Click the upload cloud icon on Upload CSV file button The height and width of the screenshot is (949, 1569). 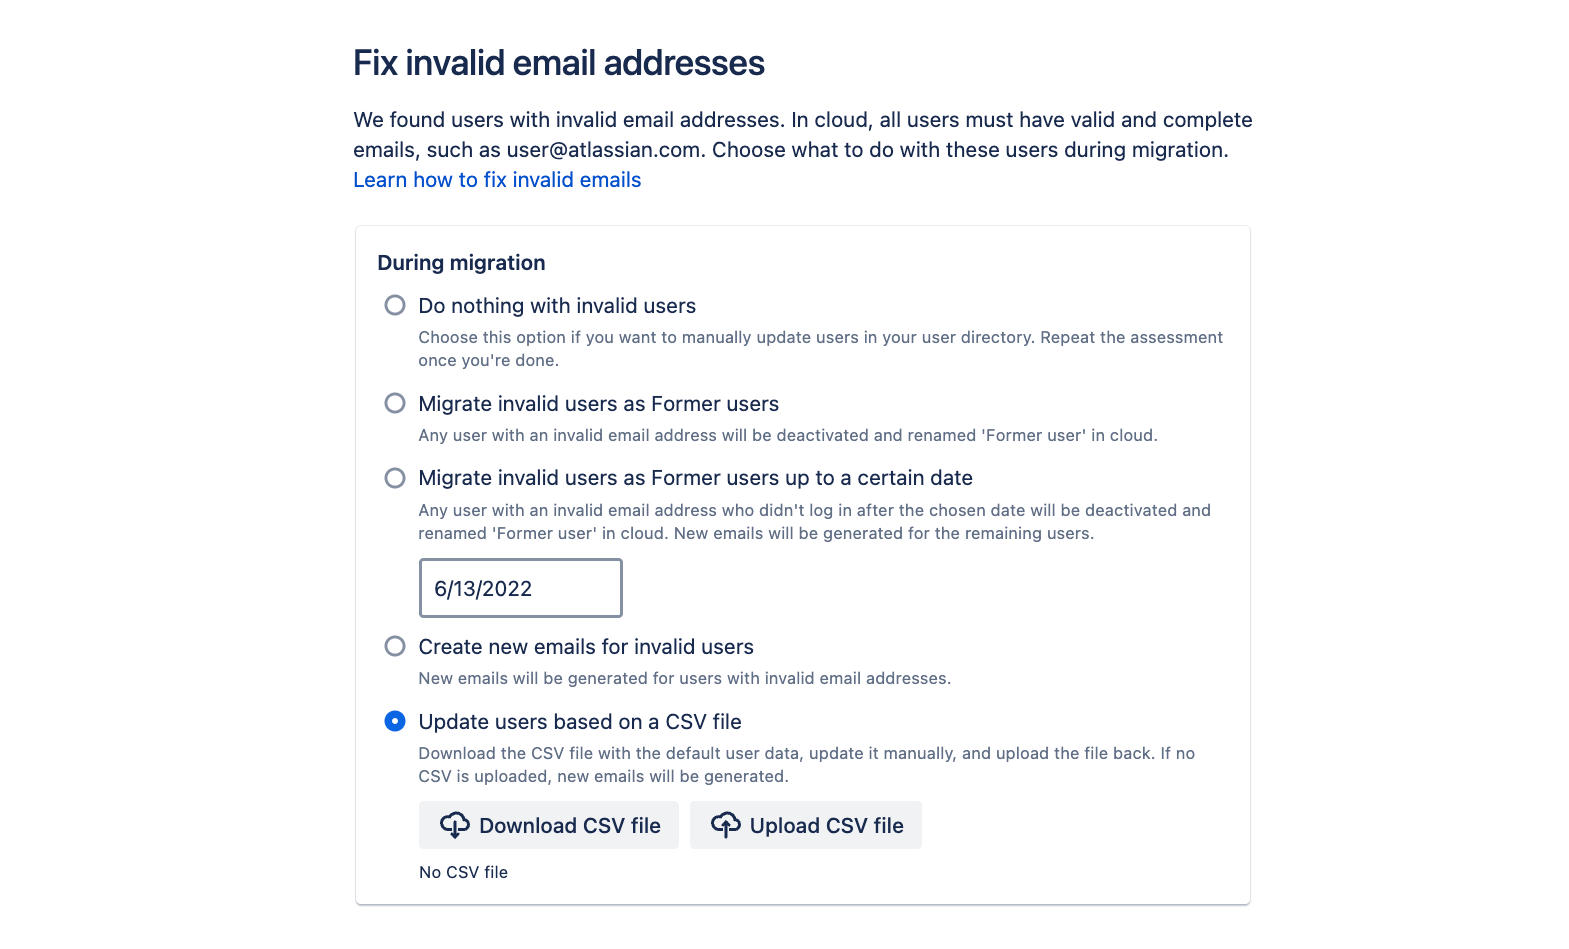[x=726, y=825]
